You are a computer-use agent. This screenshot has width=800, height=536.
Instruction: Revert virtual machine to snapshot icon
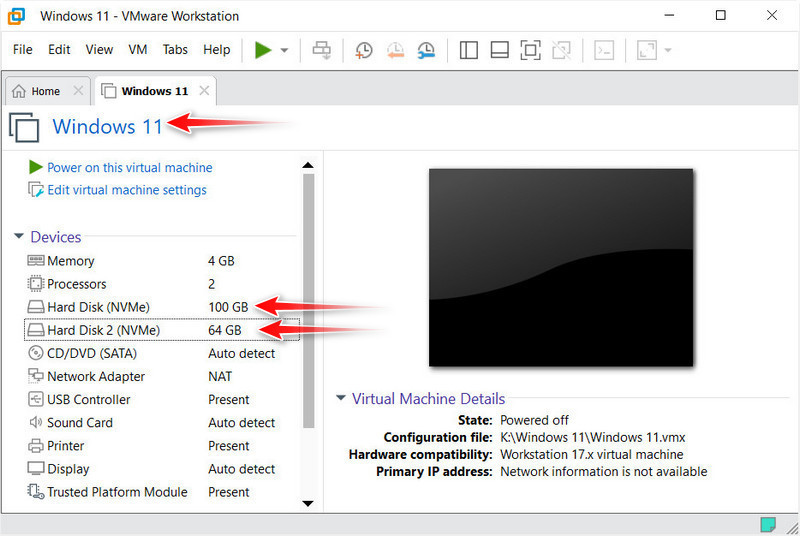click(395, 50)
